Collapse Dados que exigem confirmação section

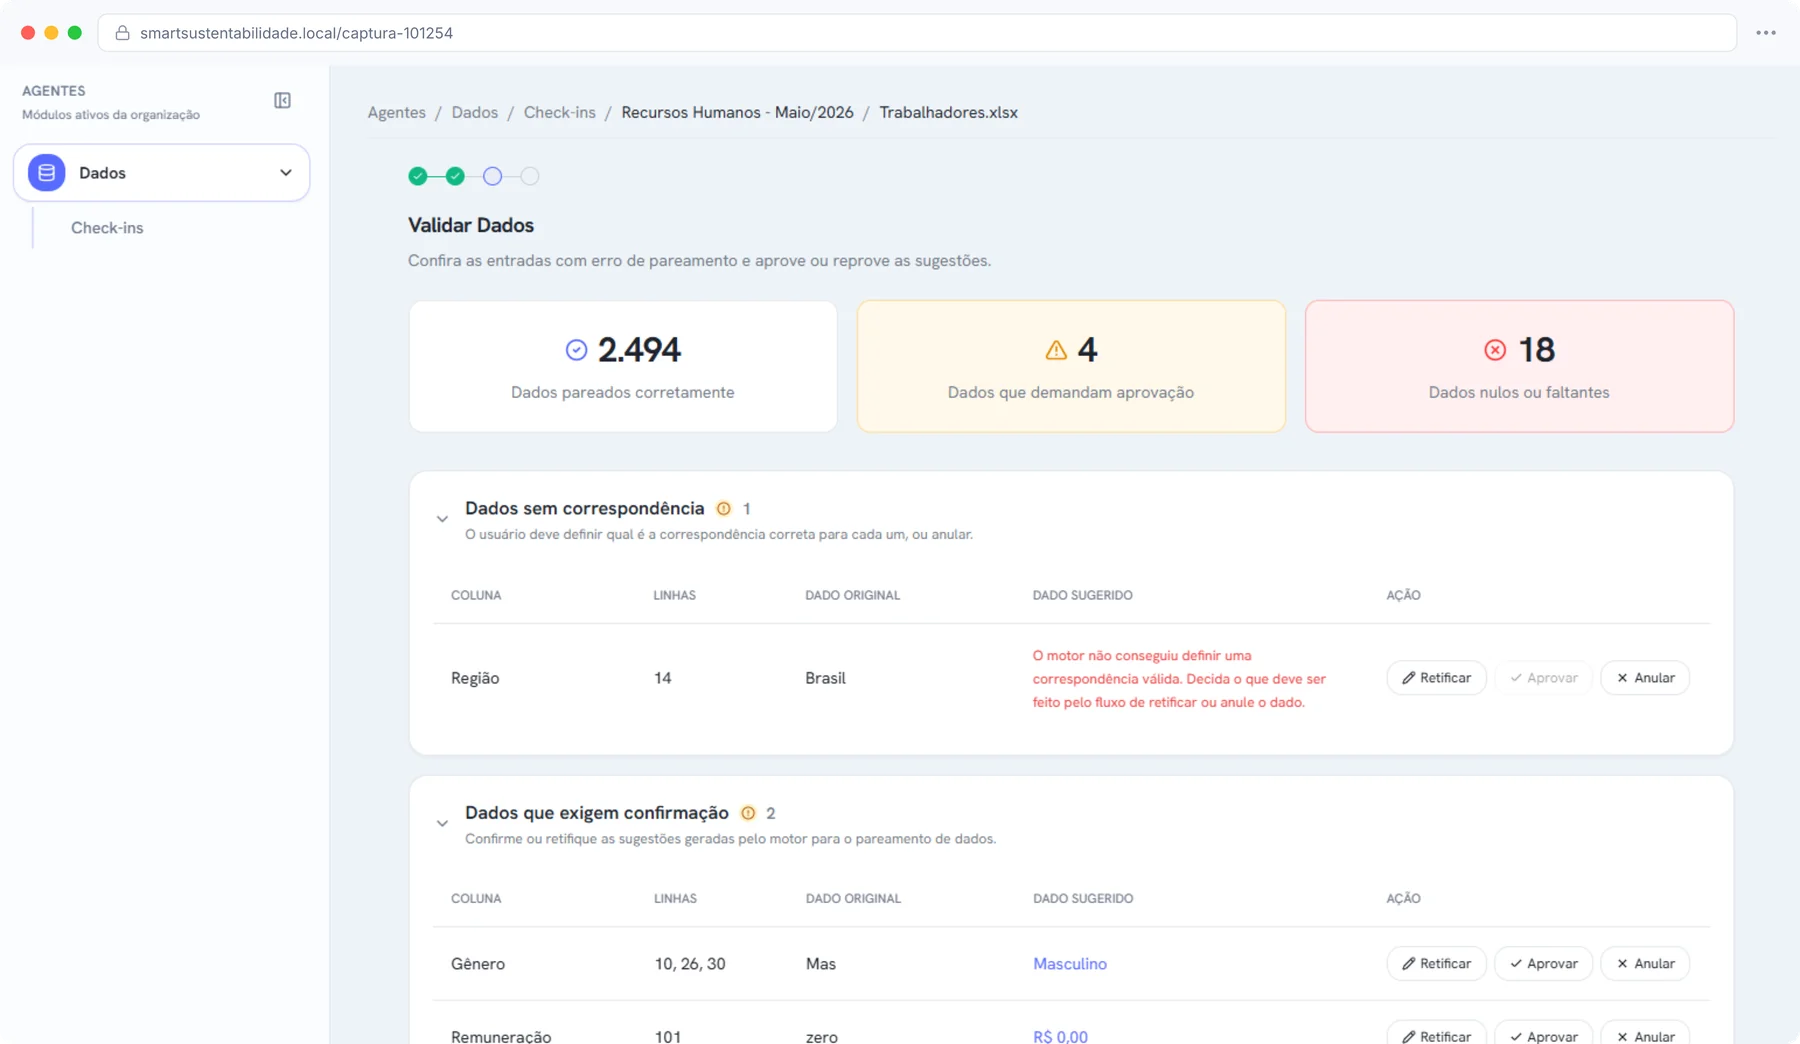click(x=442, y=823)
